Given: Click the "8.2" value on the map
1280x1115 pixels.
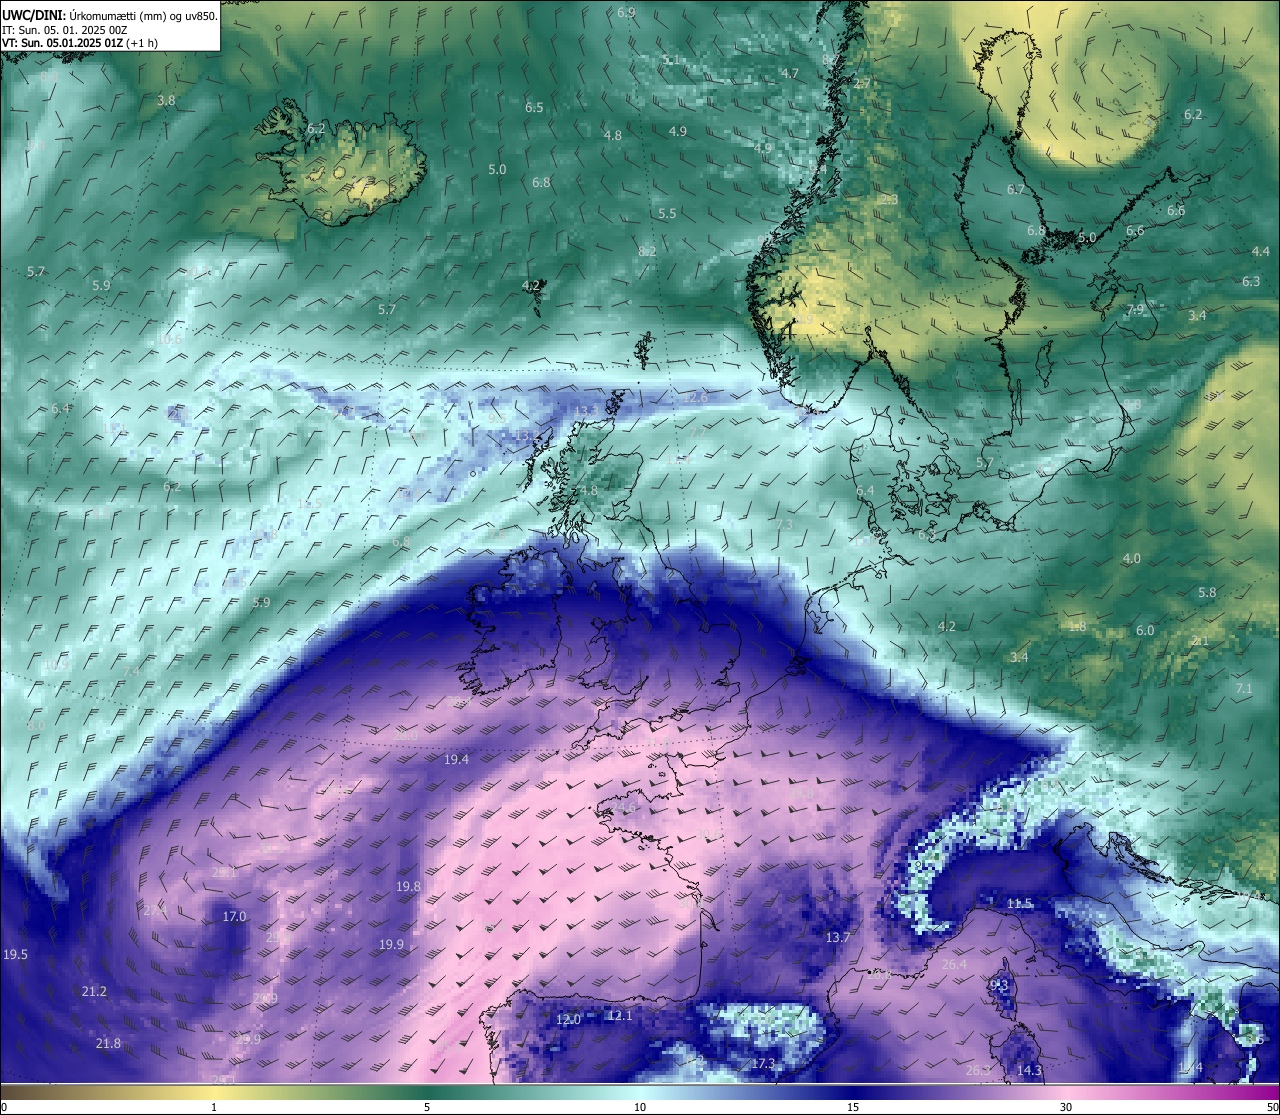Looking at the screenshot, I should 647,252.
